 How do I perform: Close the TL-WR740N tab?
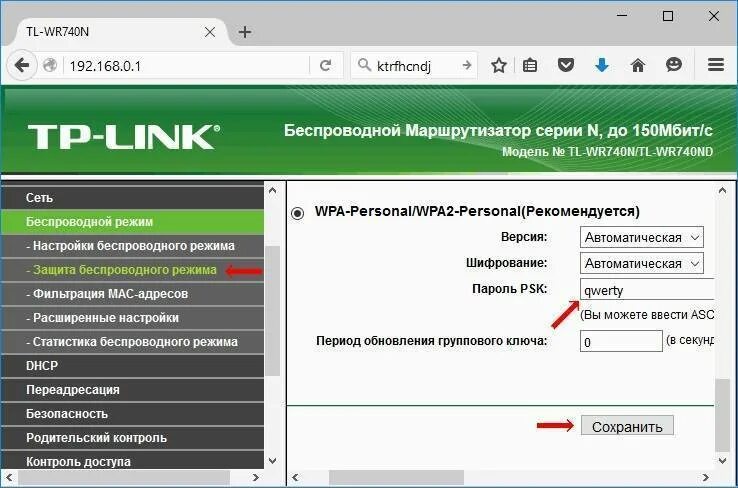coord(210,32)
